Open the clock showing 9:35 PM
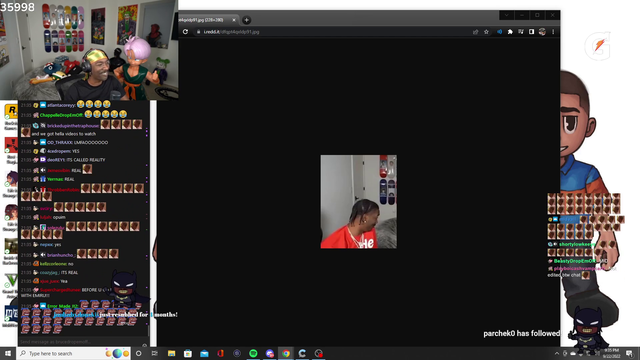The width and height of the screenshot is (640, 360). [611, 353]
